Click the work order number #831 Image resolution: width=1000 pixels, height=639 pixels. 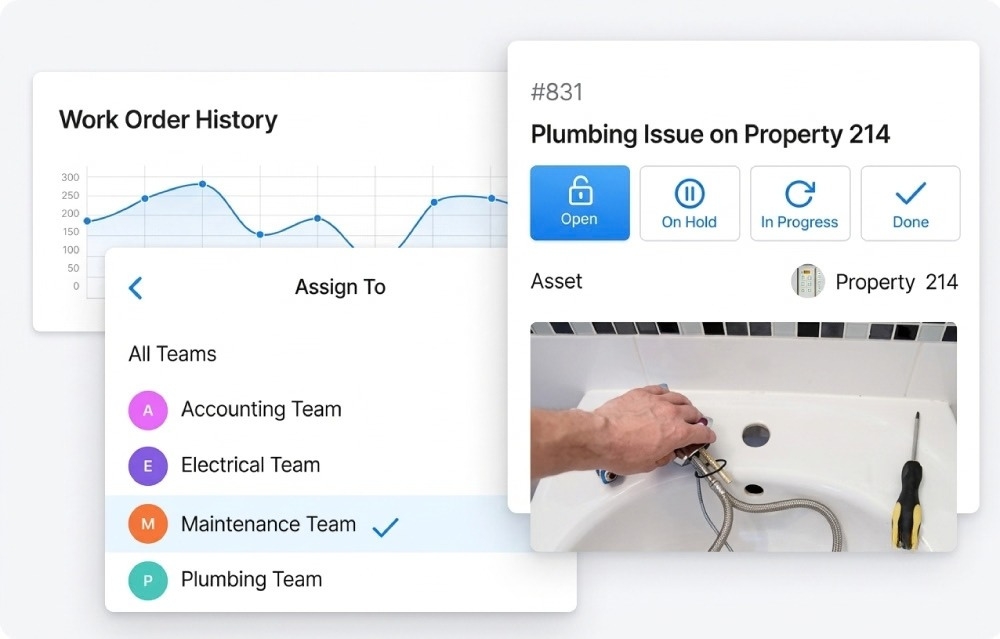click(557, 92)
